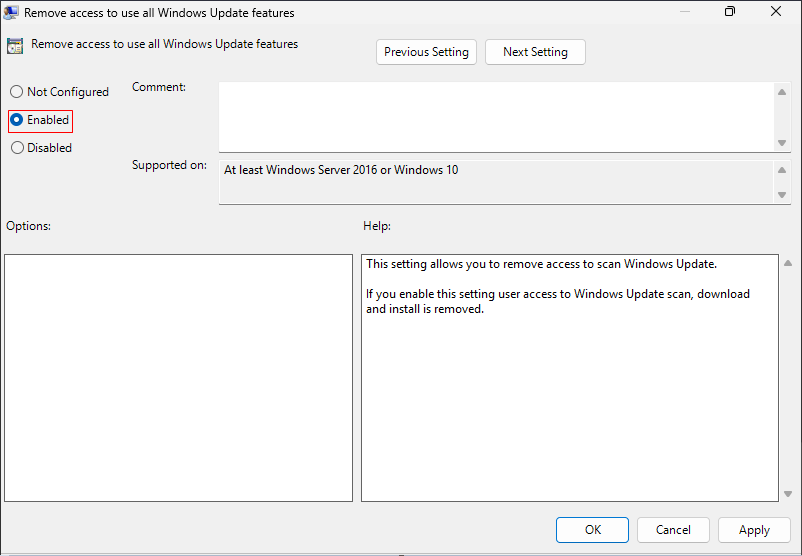Image resolution: width=802 pixels, height=556 pixels.
Task: Go to Previous Setting
Action: 426,52
